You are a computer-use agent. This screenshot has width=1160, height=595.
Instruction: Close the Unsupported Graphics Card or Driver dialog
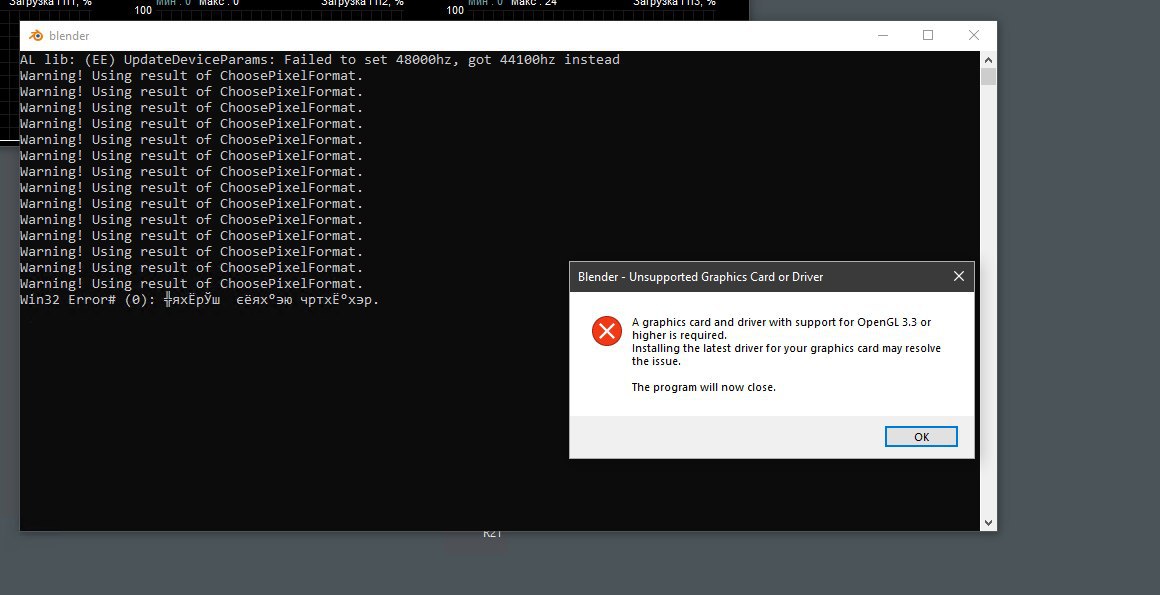[959, 276]
